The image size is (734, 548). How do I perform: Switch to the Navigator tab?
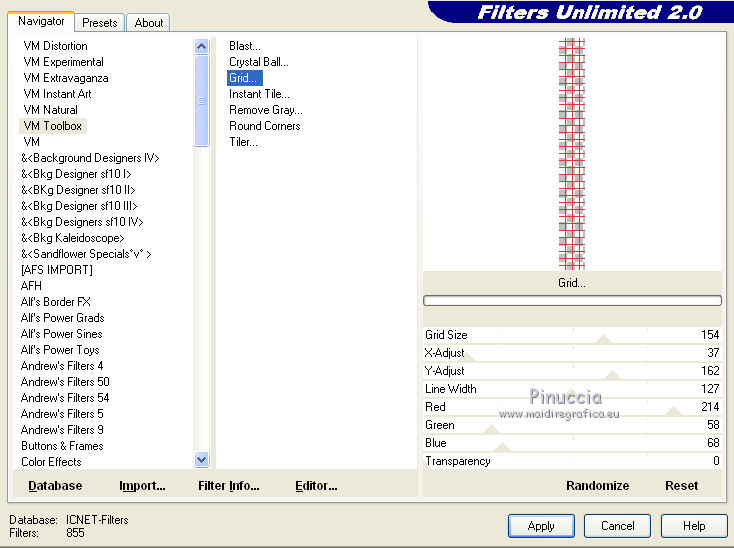pyautogui.click(x=41, y=21)
